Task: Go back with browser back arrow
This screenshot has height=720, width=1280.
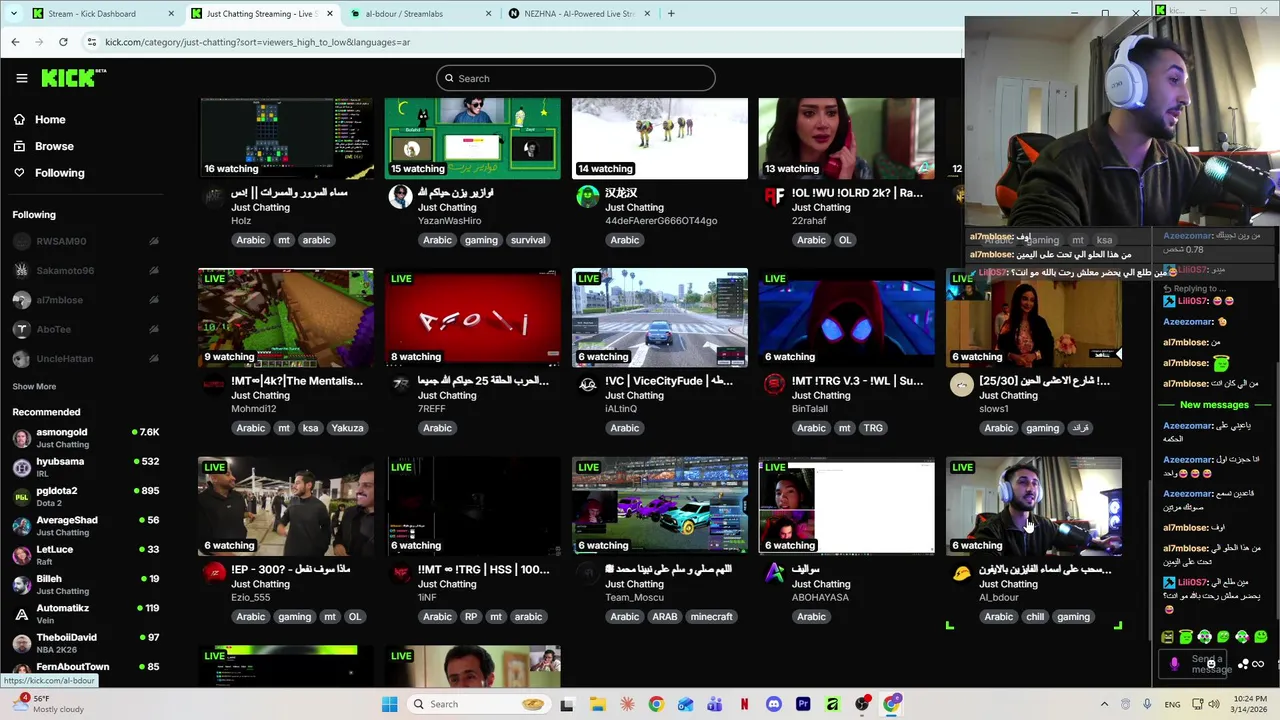Action: pyautogui.click(x=15, y=42)
